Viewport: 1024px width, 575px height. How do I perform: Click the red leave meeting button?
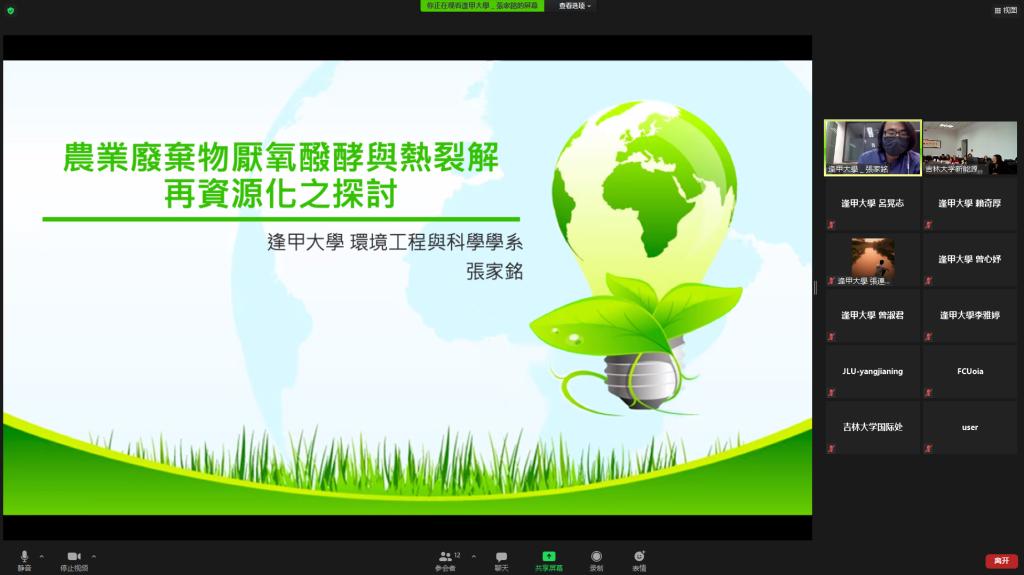coord(1001,561)
